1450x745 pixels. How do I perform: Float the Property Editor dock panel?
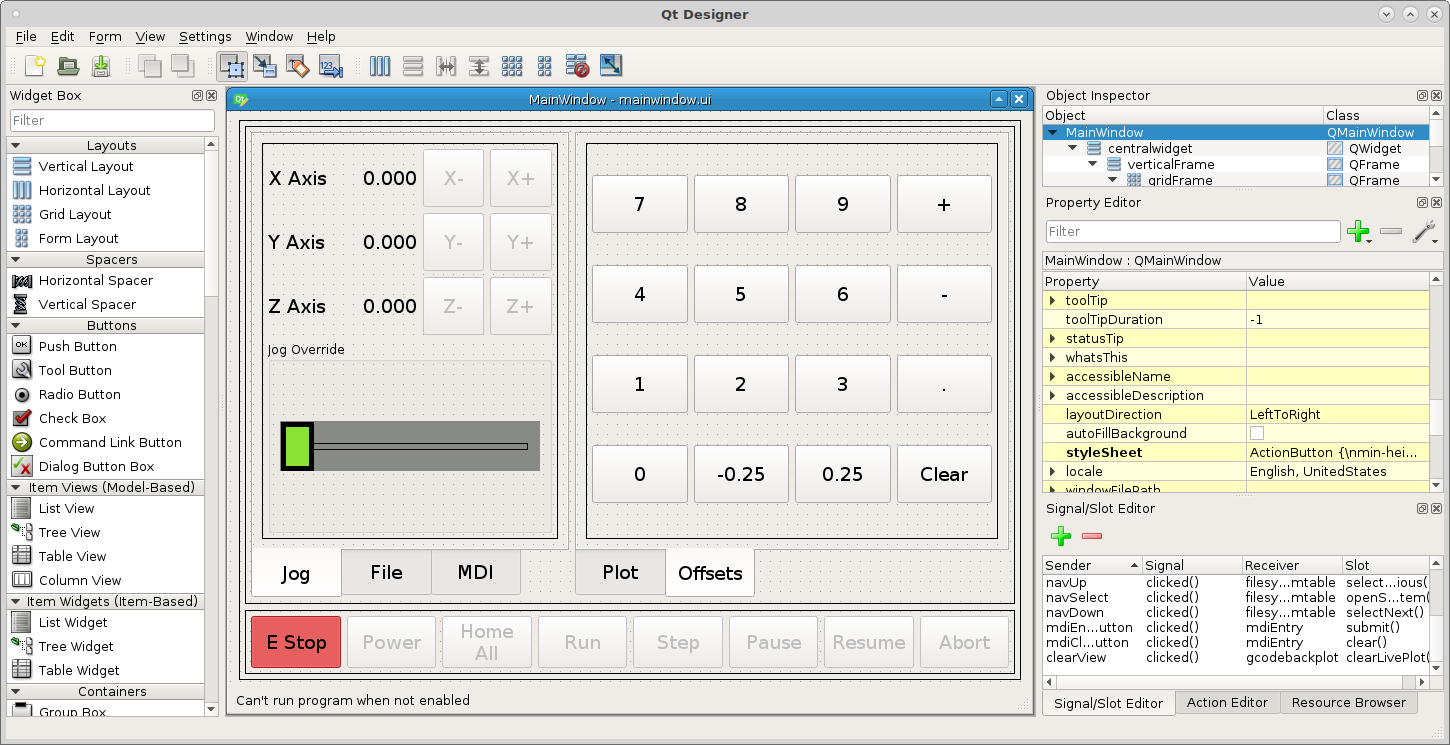tap(1422, 203)
